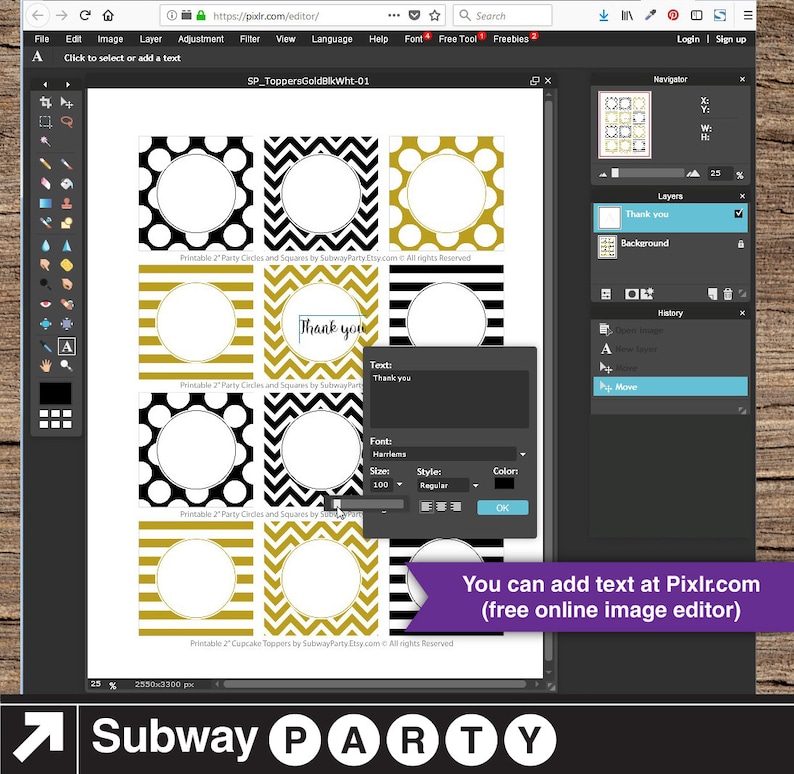
Task: Select the Magic Wand tool
Action: coord(46,141)
